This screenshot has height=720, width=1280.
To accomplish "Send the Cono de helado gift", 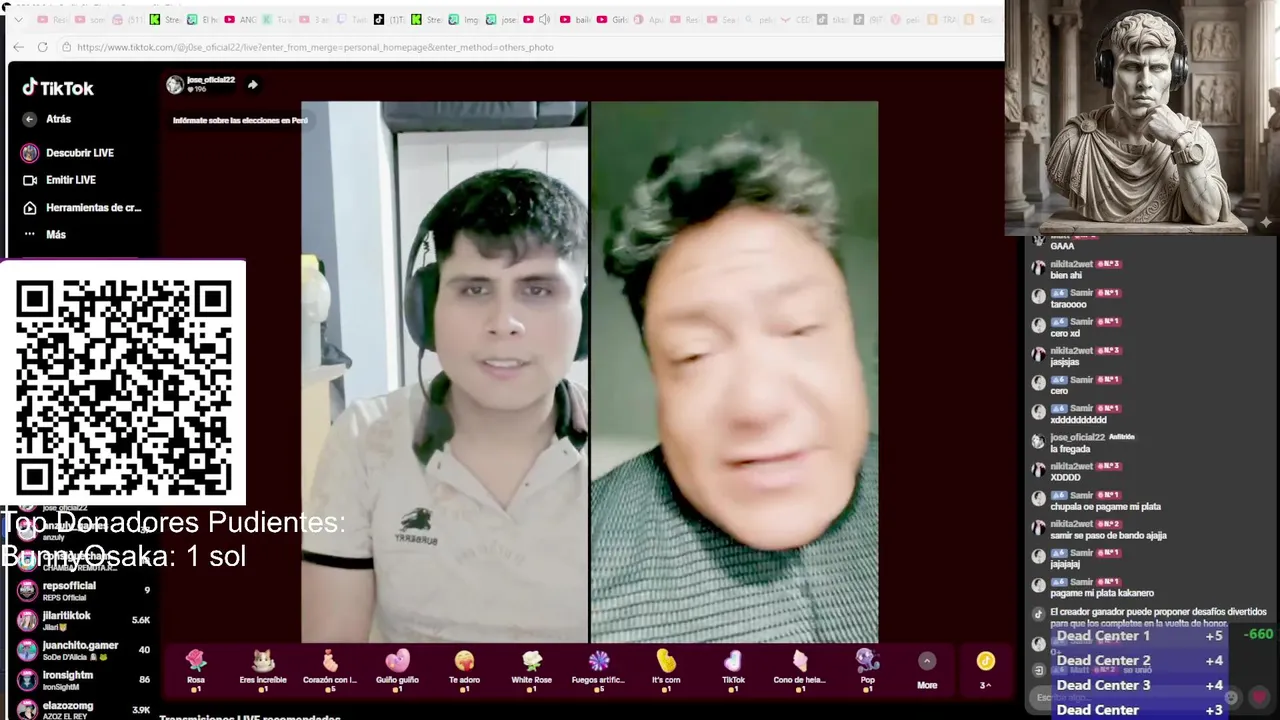I will click(x=800, y=670).
